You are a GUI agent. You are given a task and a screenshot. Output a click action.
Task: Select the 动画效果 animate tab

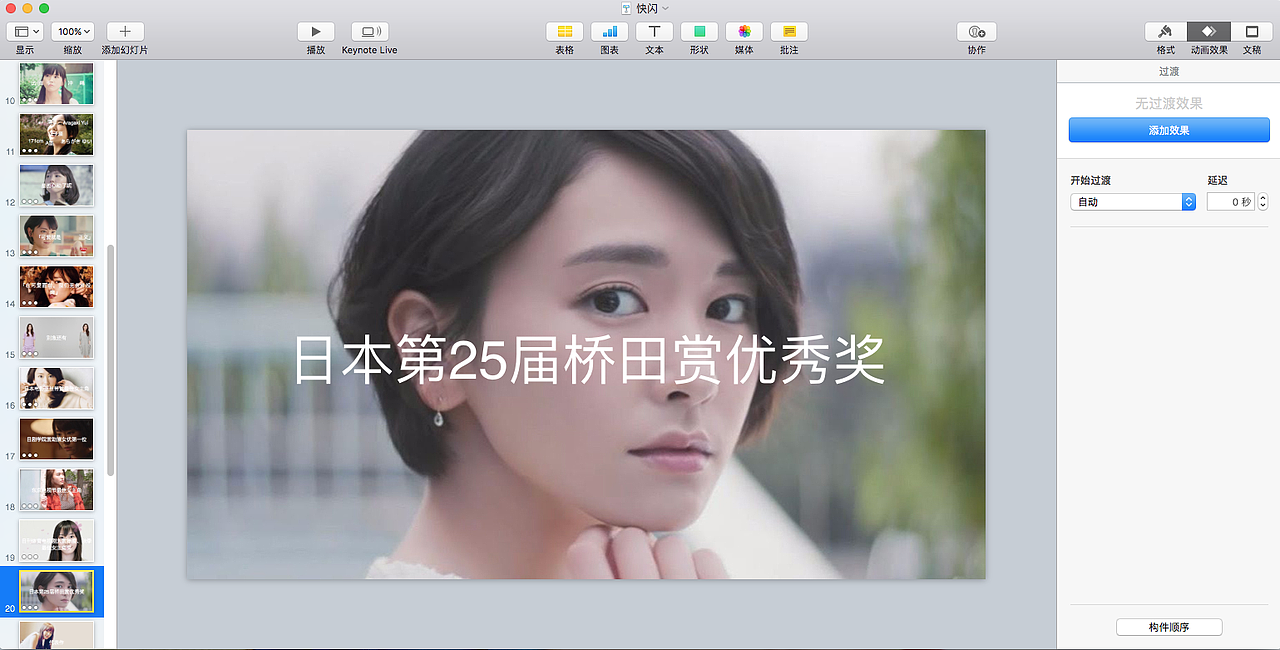(1209, 31)
